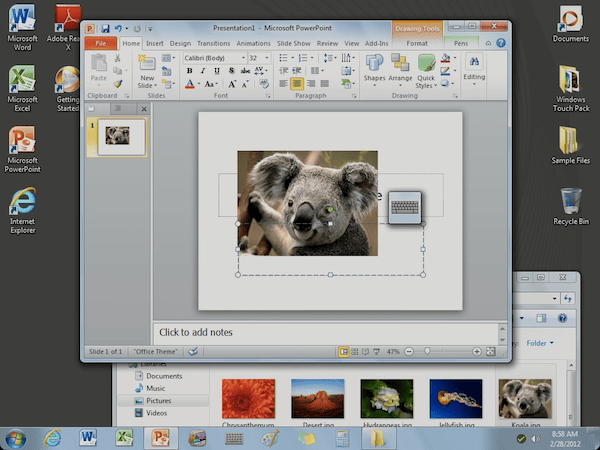Image resolution: width=600 pixels, height=450 pixels.
Task: Toggle center text alignment
Action: 297,84
